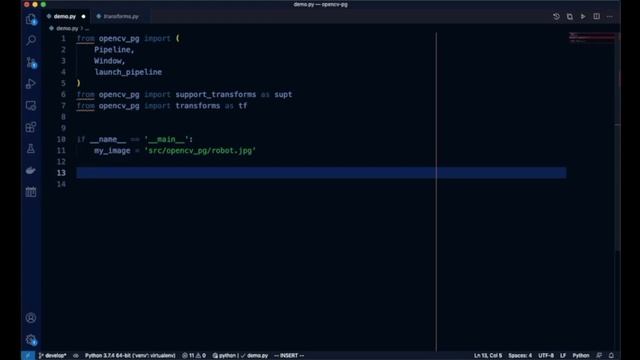Viewport: 640px width, 360px height.
Task: Click the feedback icon in status bar
Action: [x=599, y=356]
